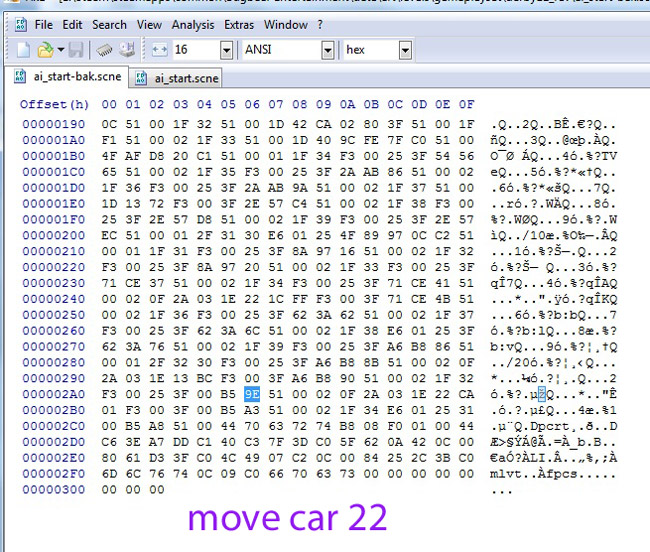Click the Offset(h) column header
650x552 pixels.
(54, 104)
